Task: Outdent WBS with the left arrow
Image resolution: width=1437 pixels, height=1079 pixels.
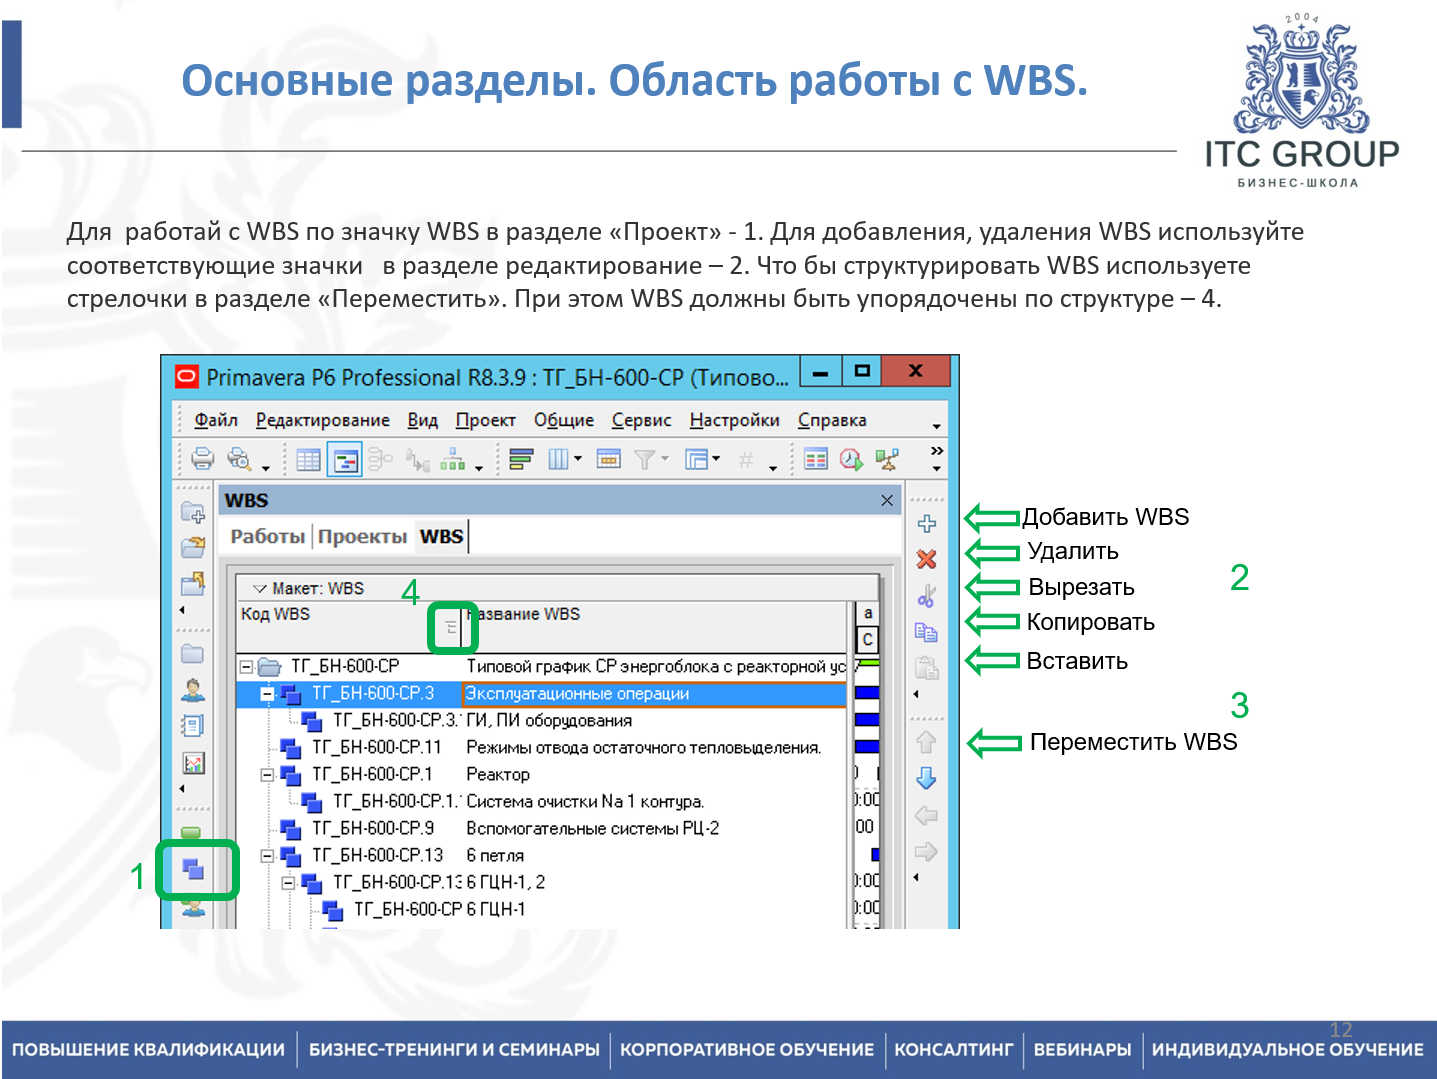Action: (927, 815)
